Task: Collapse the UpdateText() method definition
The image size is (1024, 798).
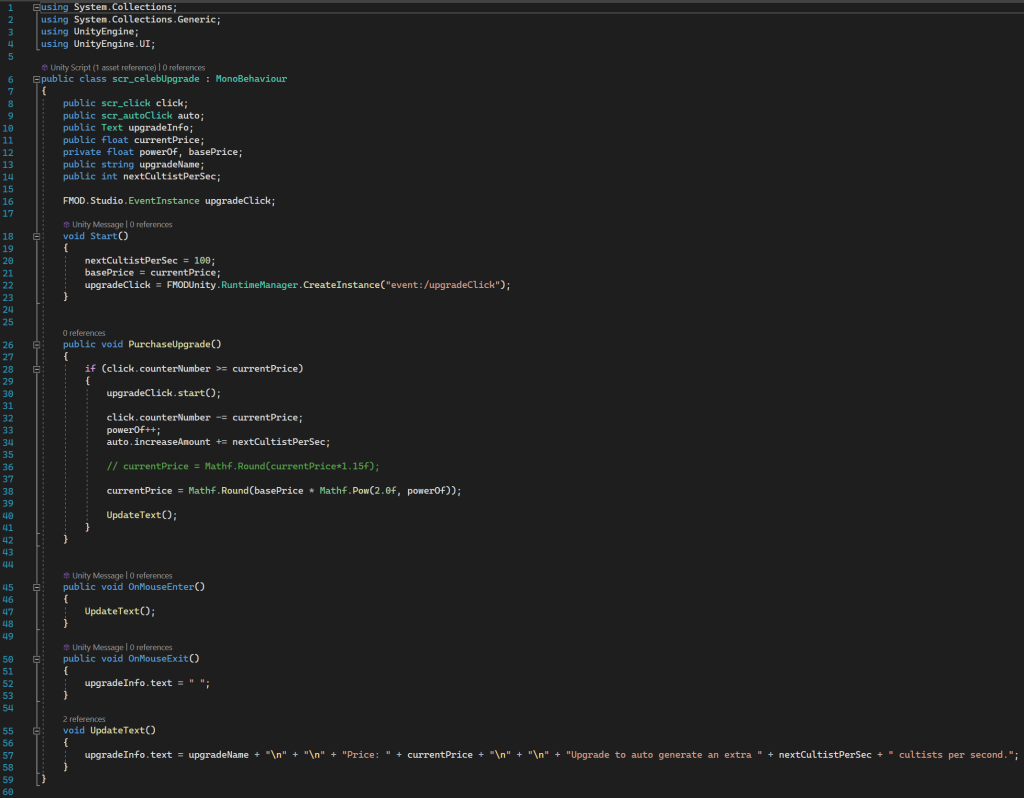Action: (37, 731)
